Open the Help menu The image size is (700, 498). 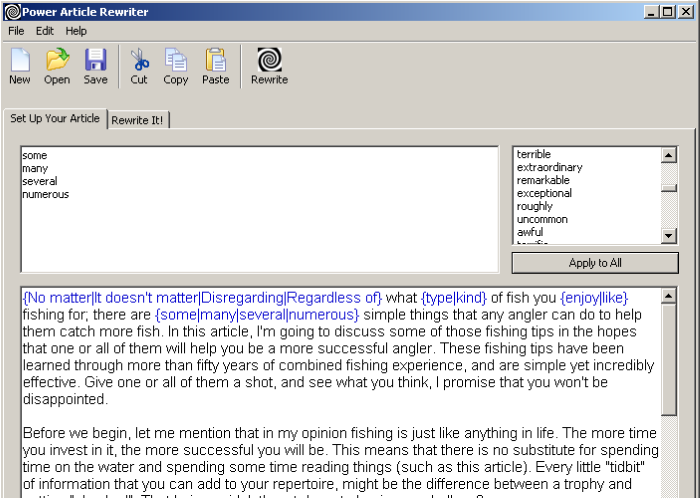76,31
